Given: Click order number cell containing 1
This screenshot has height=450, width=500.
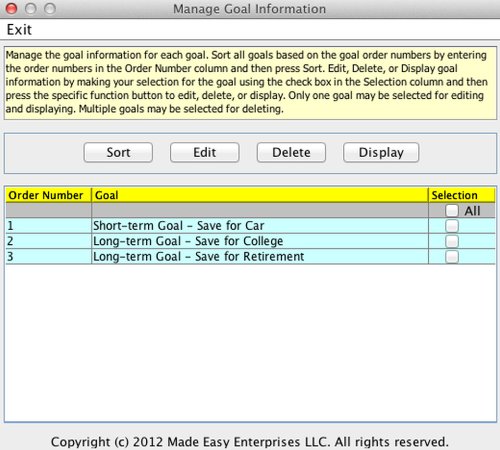Looking at the screenshot, I should [x=49, y=226].
